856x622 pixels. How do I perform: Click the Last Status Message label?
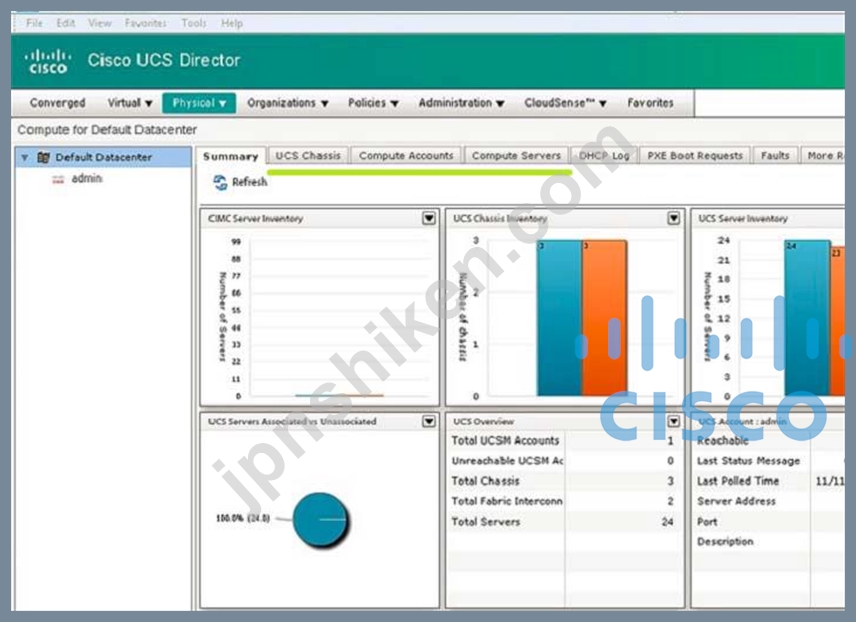tap(748, 461)
